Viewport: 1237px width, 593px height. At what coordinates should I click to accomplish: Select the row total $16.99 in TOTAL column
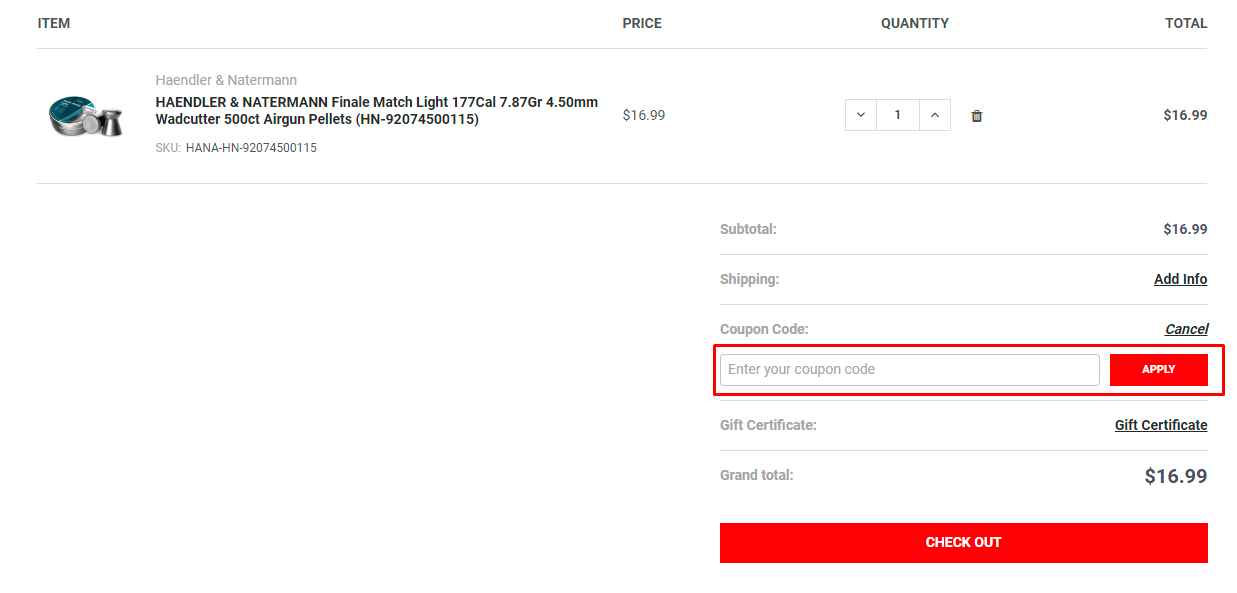coord(1185,115)
